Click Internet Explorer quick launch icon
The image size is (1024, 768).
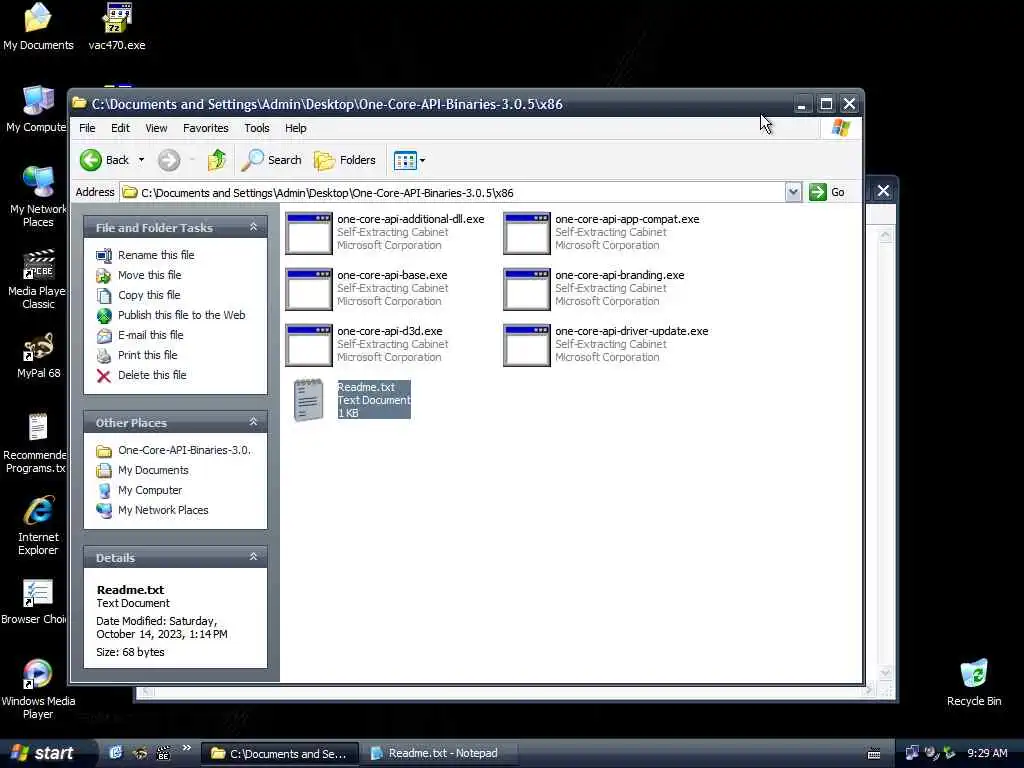116,753
